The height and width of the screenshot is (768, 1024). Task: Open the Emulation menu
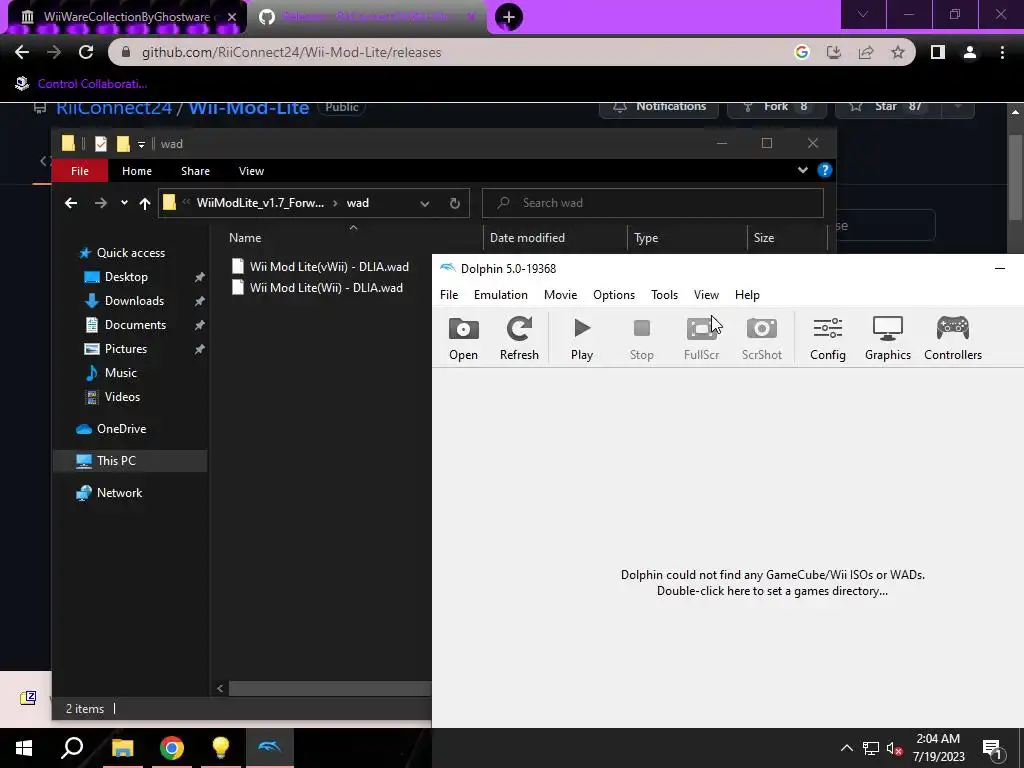(500, 295)
